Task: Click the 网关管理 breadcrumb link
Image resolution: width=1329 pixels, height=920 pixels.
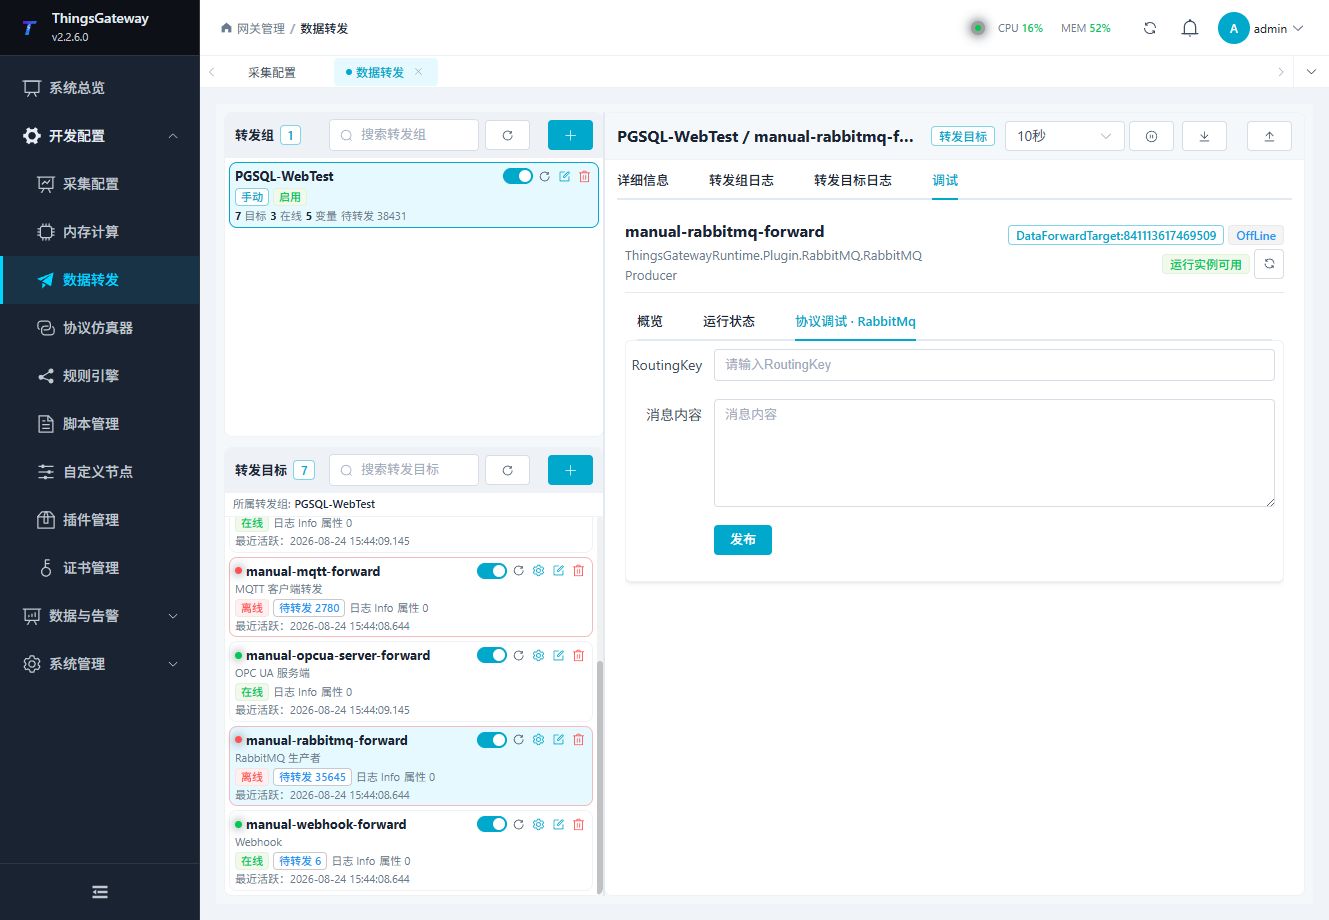Action: pyautogui.click(x=260, y=28)
